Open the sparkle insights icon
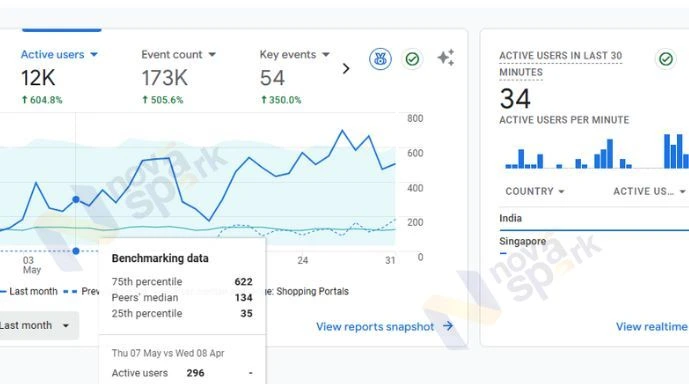The width and height of the screenshot is (689, 384). pyautogui.click(x=446, y=58)
